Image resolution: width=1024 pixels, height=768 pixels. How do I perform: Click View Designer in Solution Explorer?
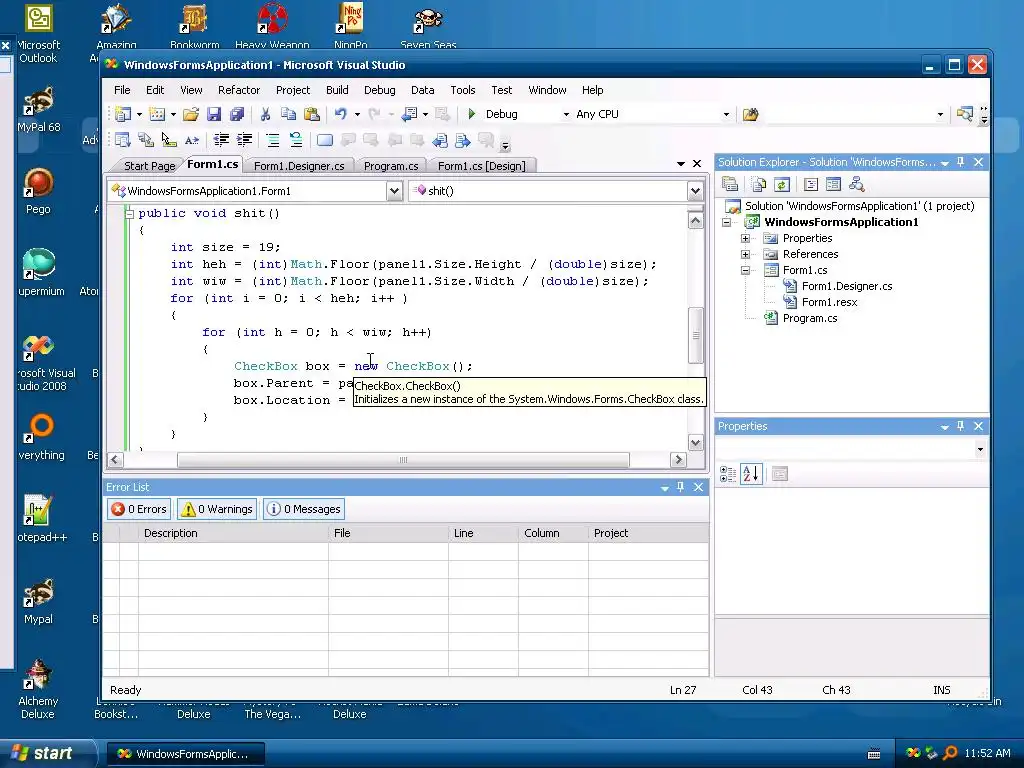click(x=833, y=185)
